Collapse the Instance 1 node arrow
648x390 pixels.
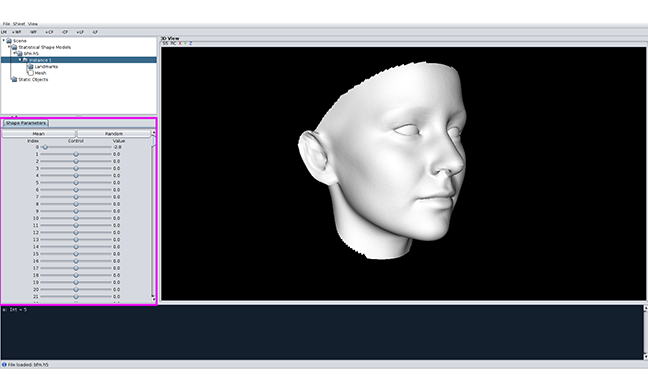(x=20, y=60)
